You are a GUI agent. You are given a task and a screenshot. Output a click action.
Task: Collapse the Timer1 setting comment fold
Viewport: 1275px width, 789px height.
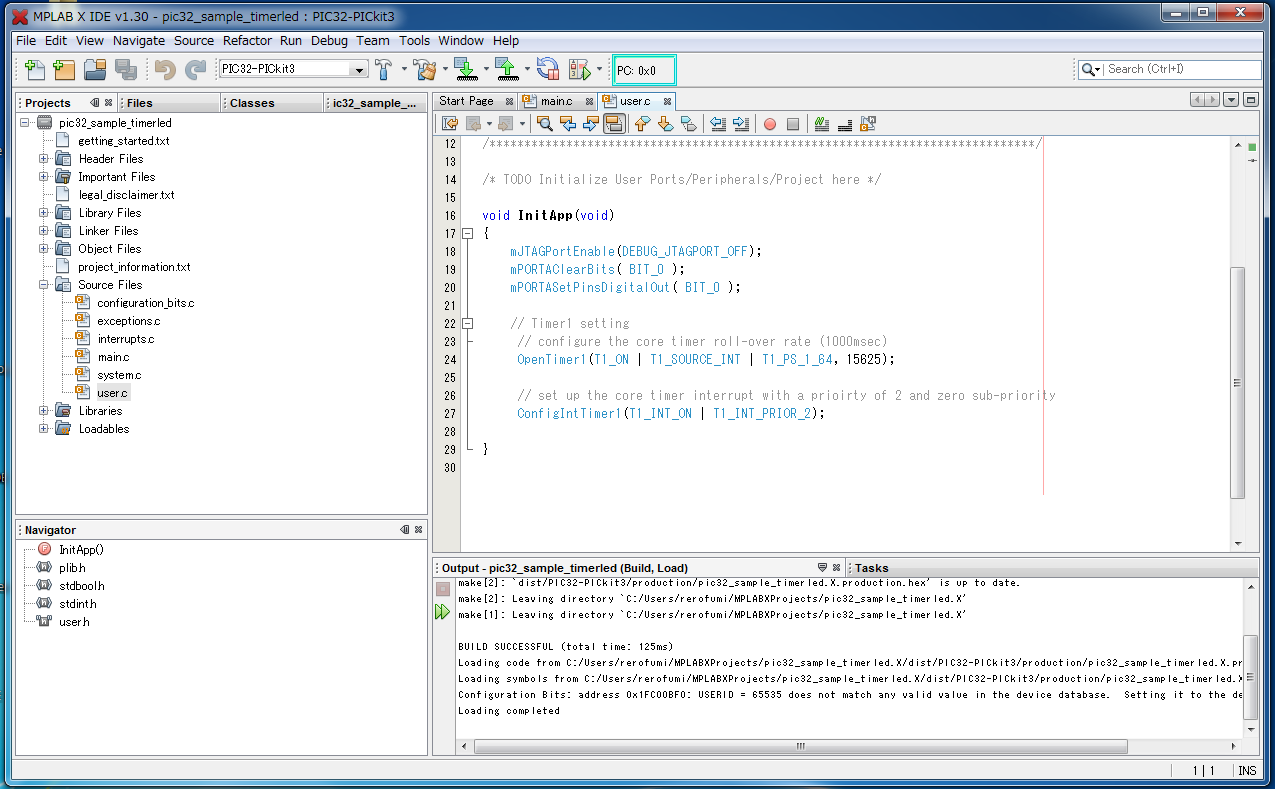[x=467, y=323]
